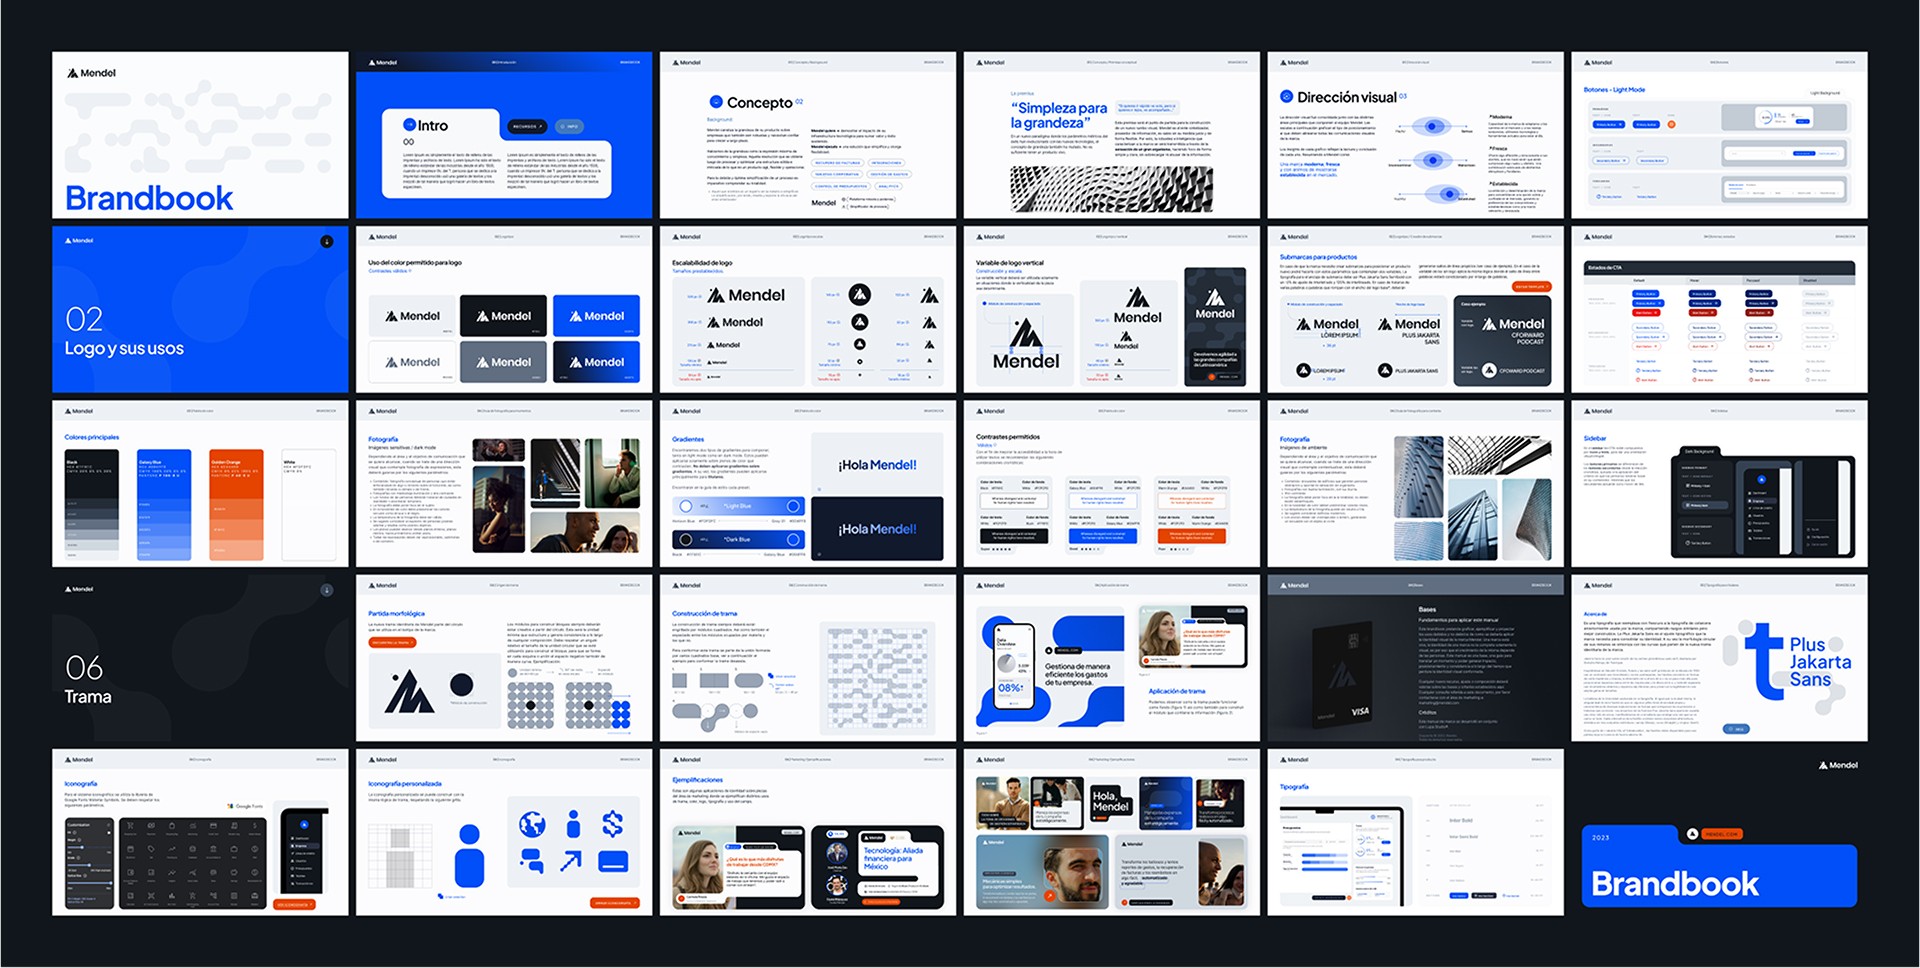Click vertical Mendel logo on dark card
Screen dimensions: 1920x968
point(1215,305)
